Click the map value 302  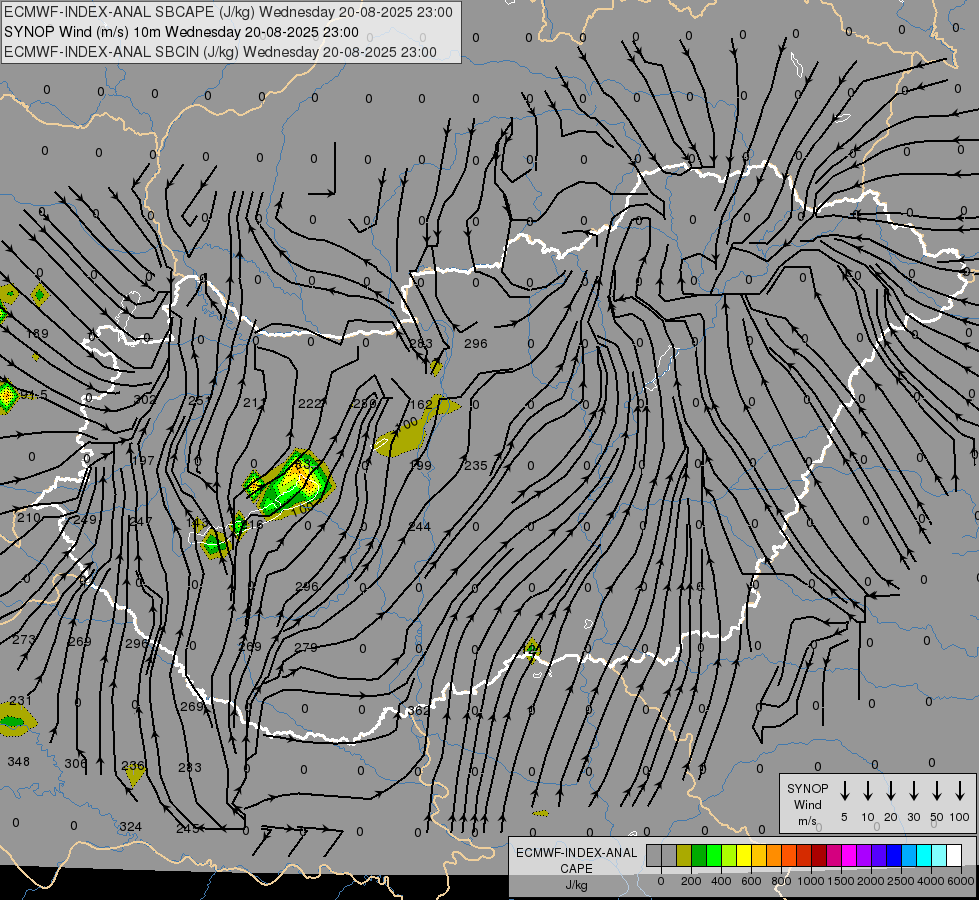[144, 399]
